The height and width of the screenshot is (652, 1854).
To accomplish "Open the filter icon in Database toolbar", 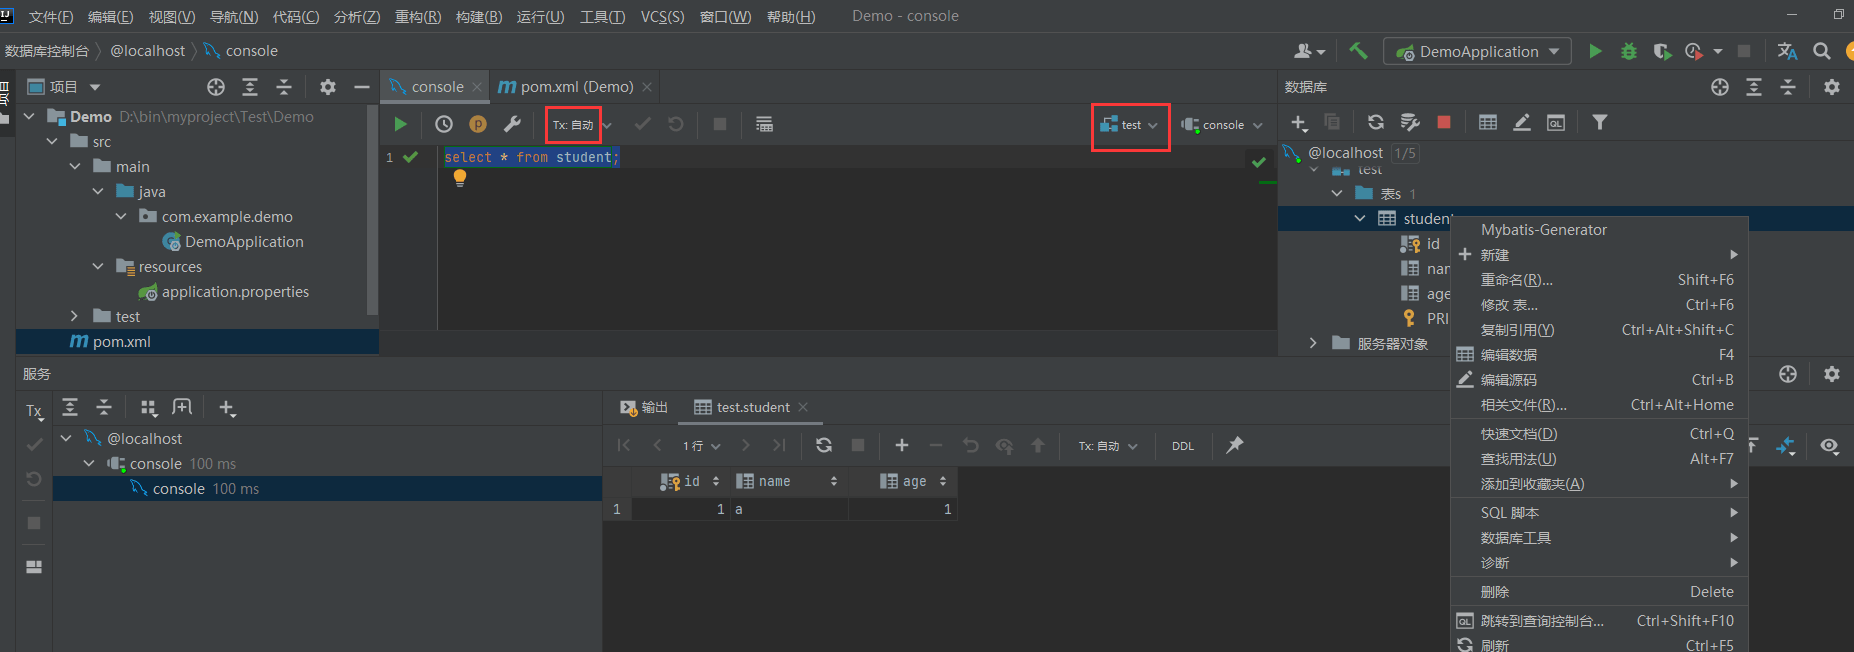I will pos(1600,122).
